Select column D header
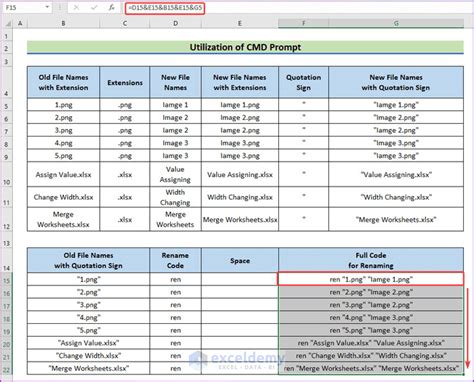Viewport: 474px width, 382px height. (176, 23)
